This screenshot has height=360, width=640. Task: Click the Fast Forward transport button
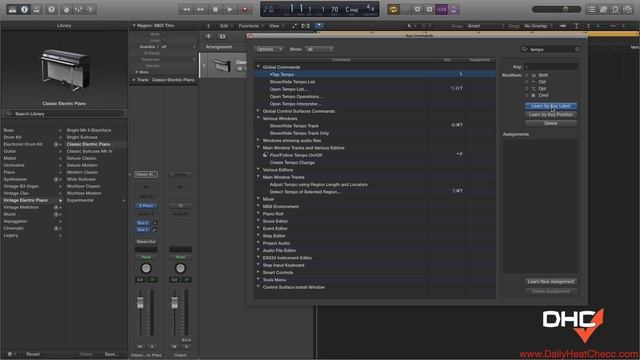click(x=201, y=9)
